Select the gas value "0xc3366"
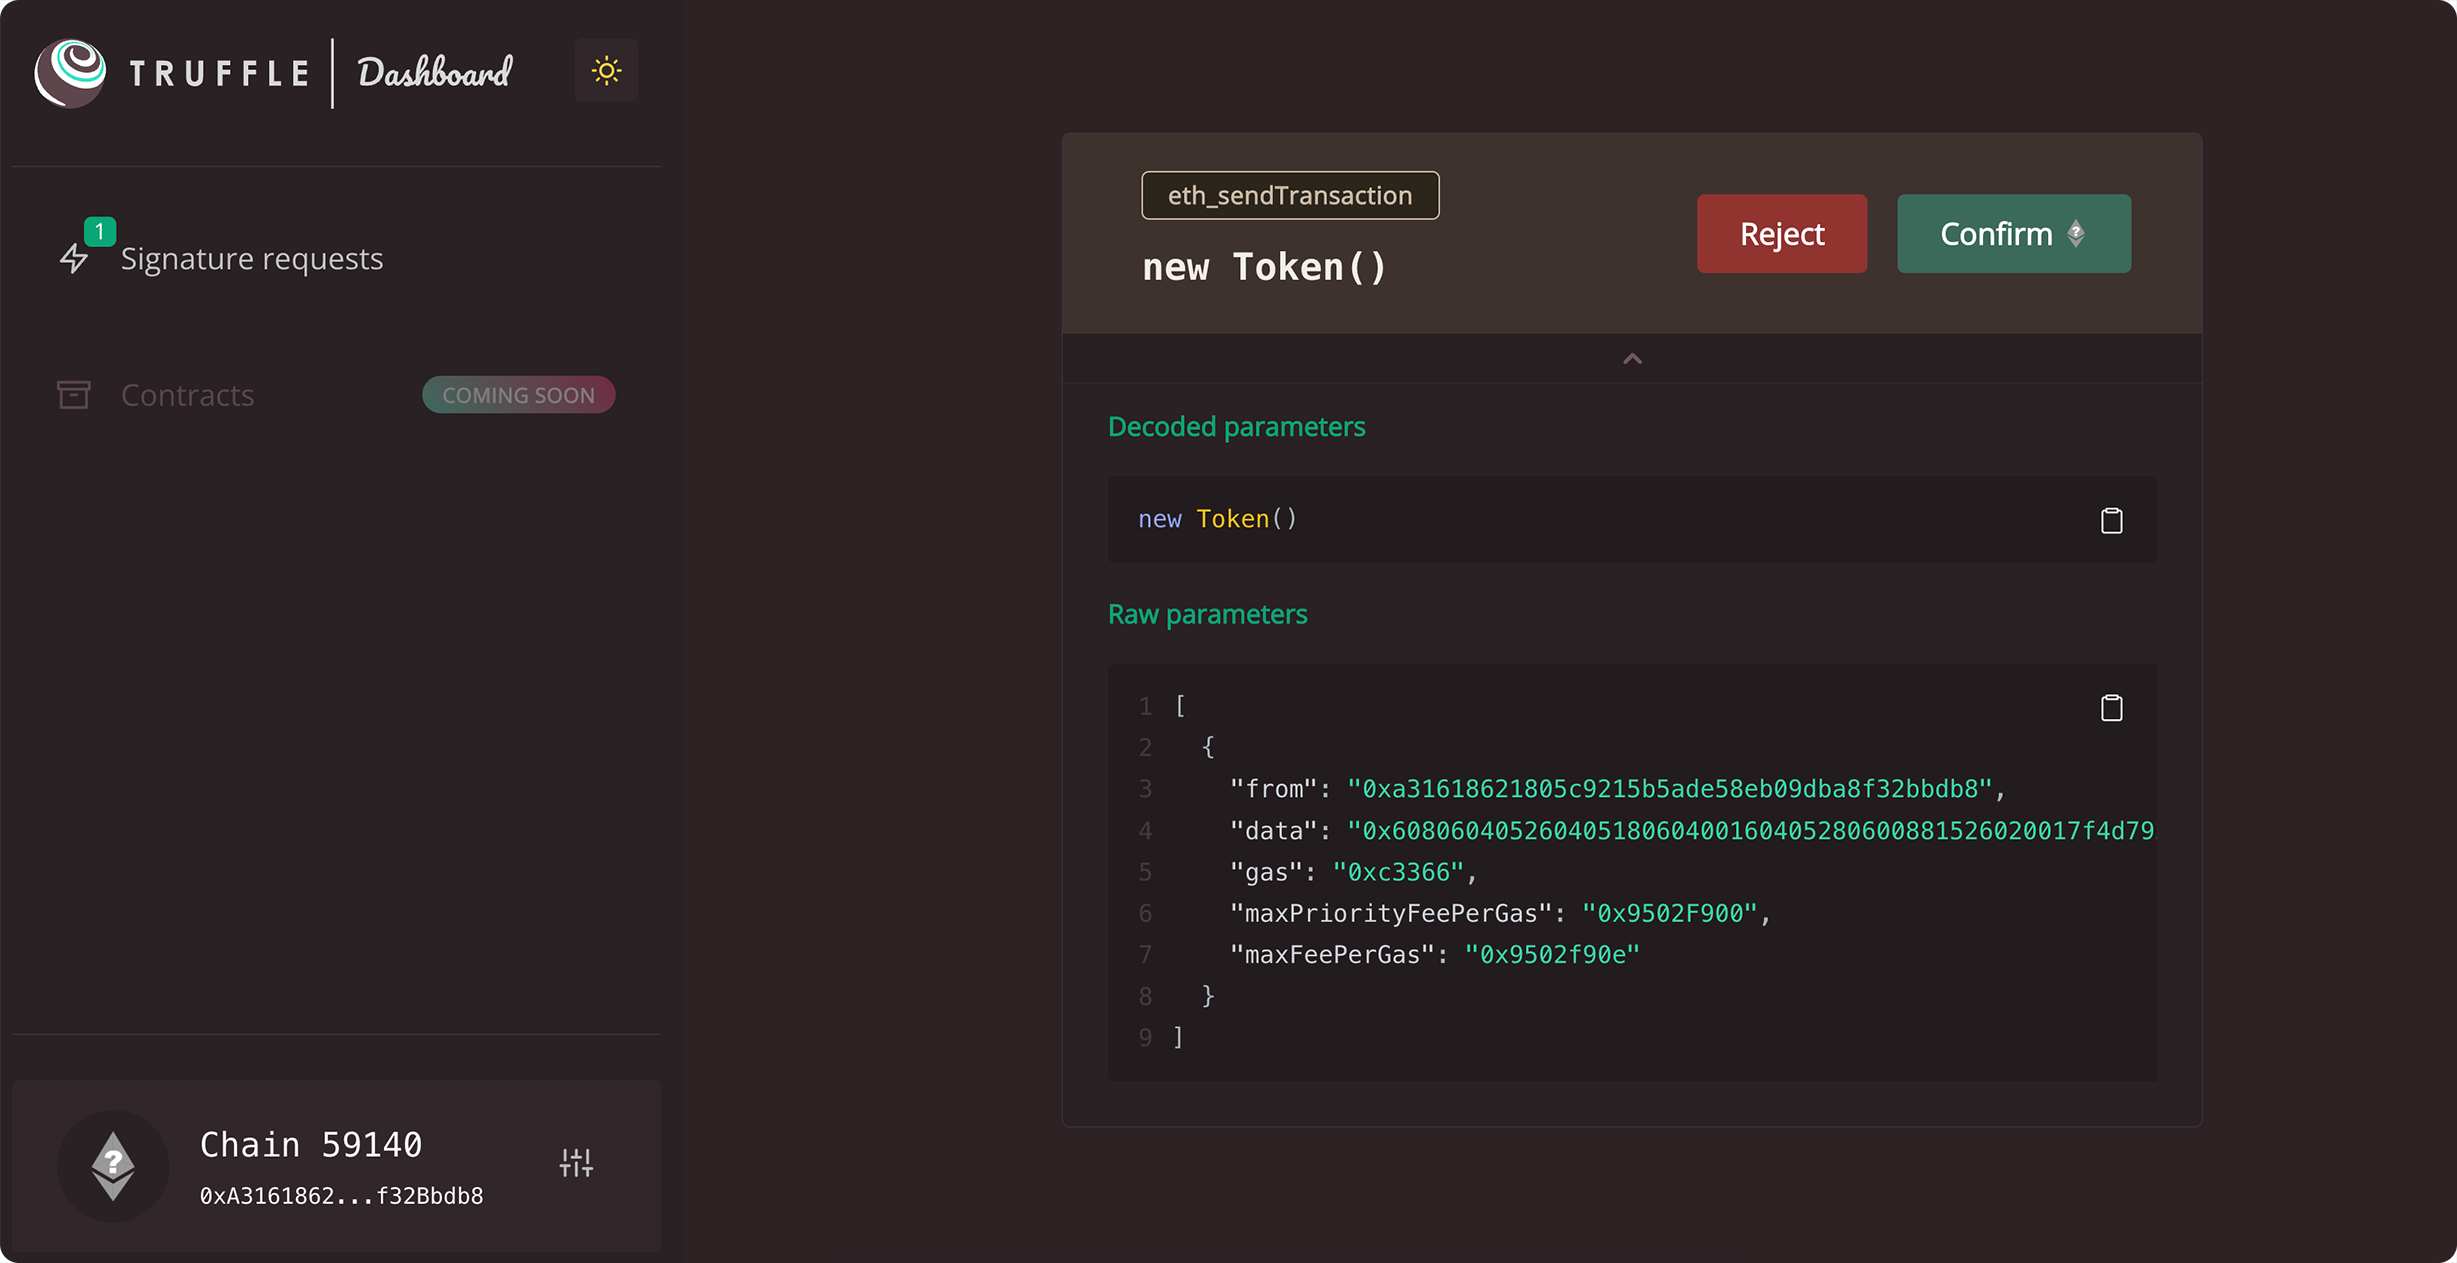 pos(1398,872)
